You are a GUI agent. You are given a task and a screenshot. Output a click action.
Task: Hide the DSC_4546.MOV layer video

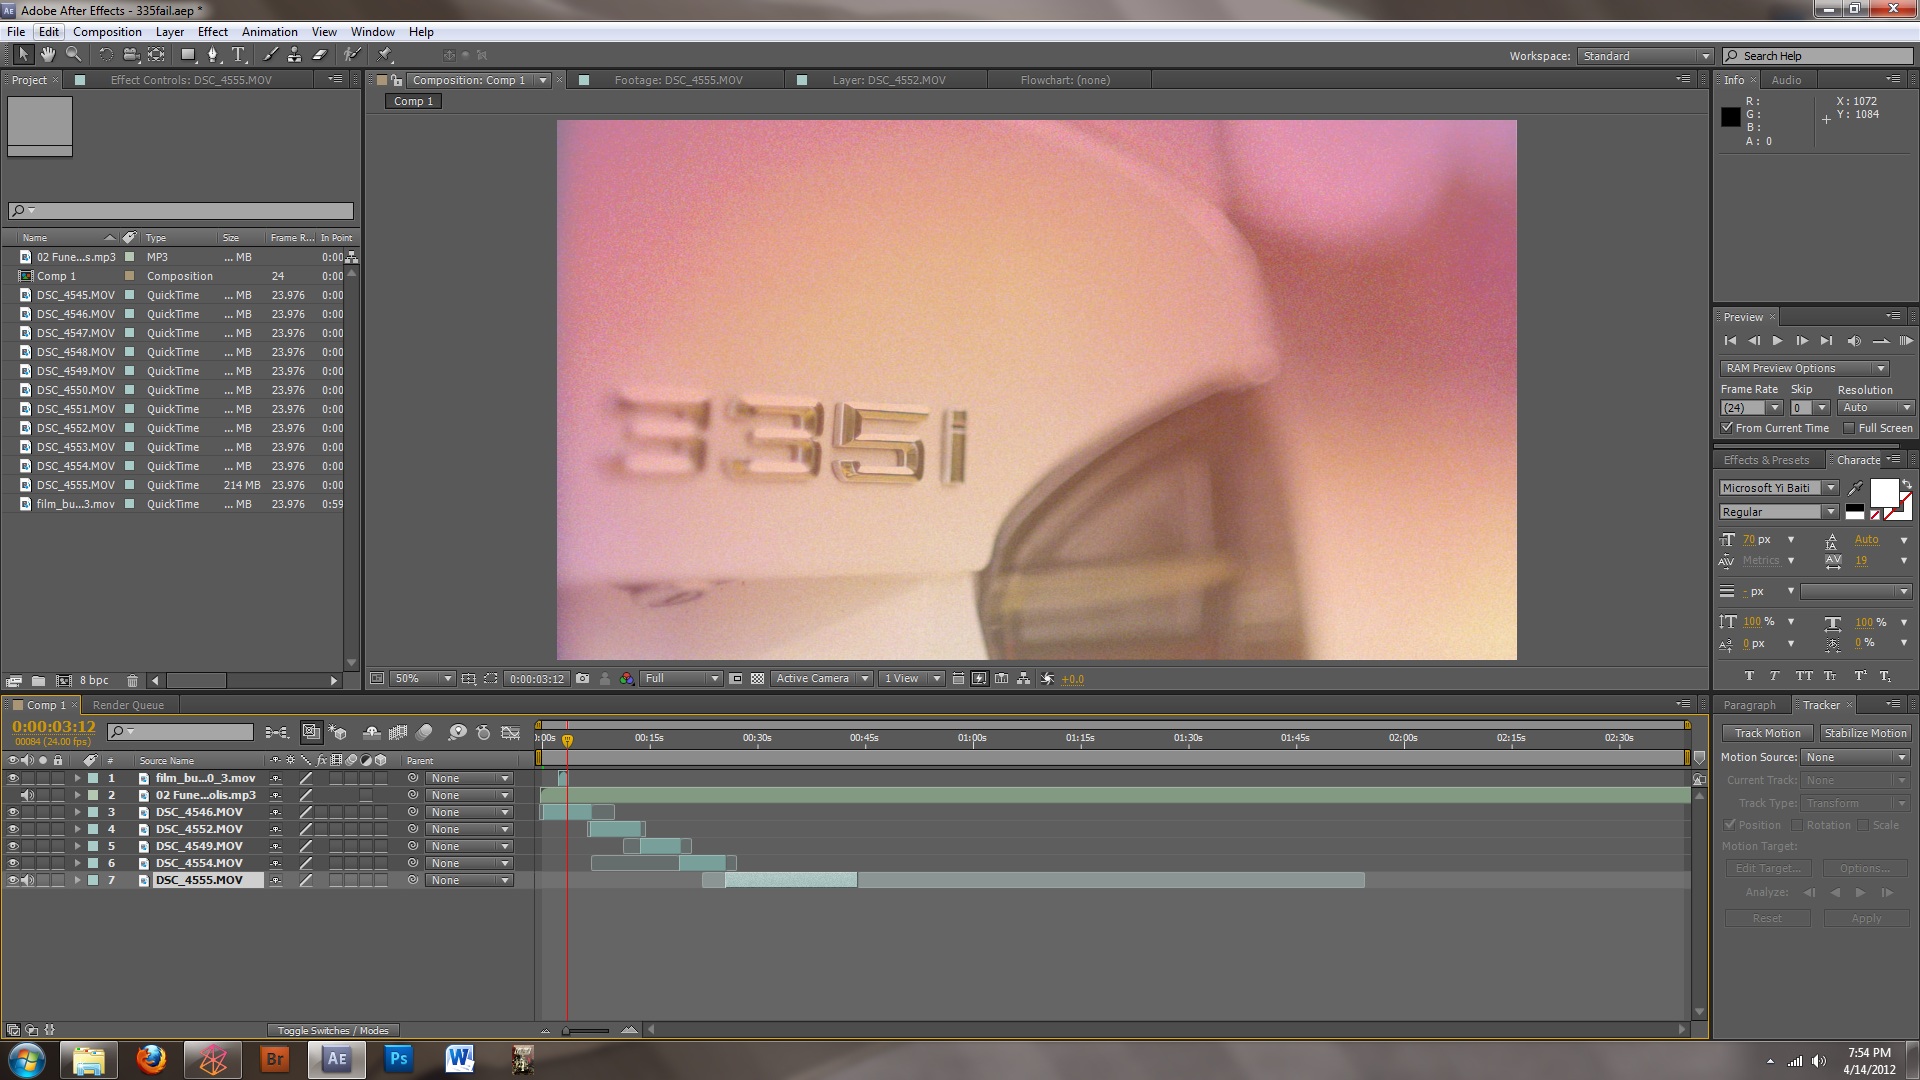pyautogui.click(x=13, y=812)
